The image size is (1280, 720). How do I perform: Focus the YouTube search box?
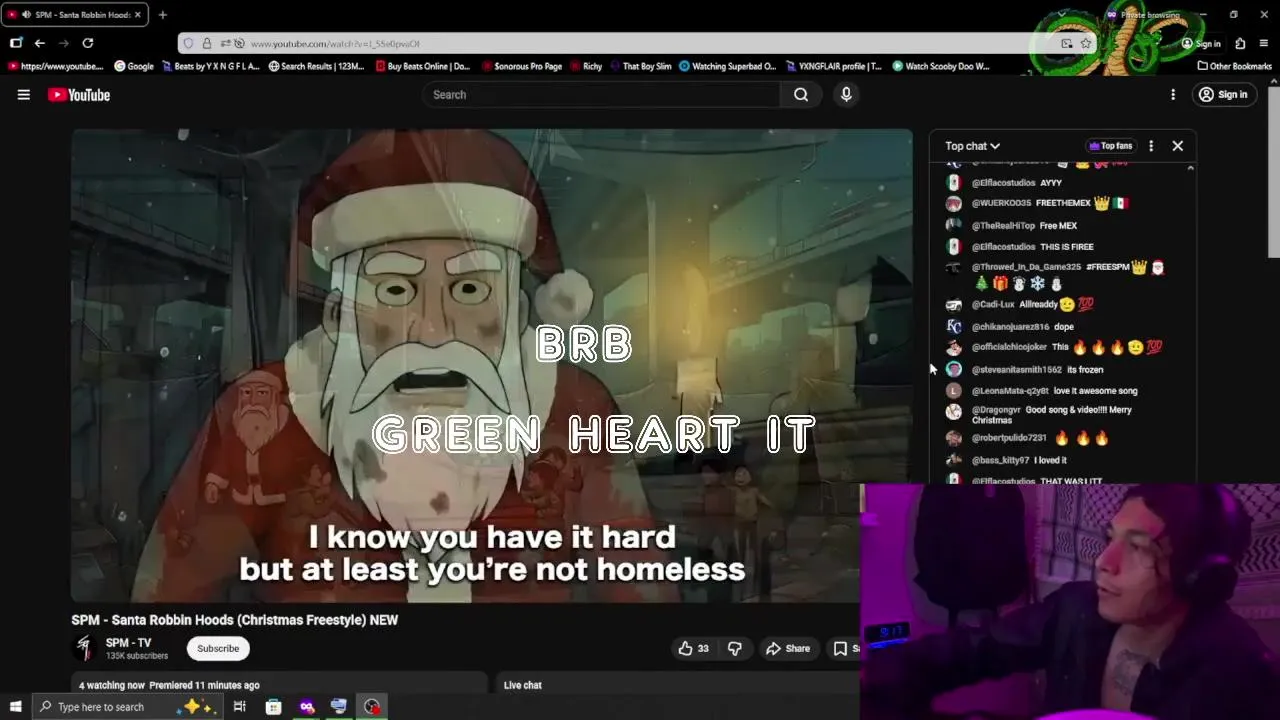(x=601, y=95)
